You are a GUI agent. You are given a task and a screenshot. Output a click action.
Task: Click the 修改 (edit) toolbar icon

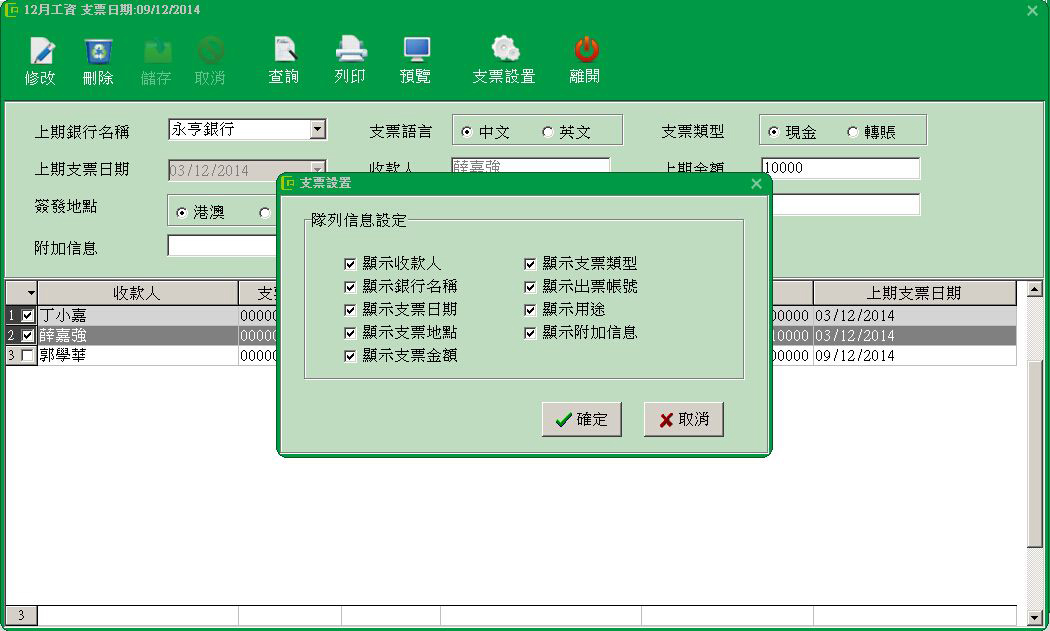[x=41, y=51]
